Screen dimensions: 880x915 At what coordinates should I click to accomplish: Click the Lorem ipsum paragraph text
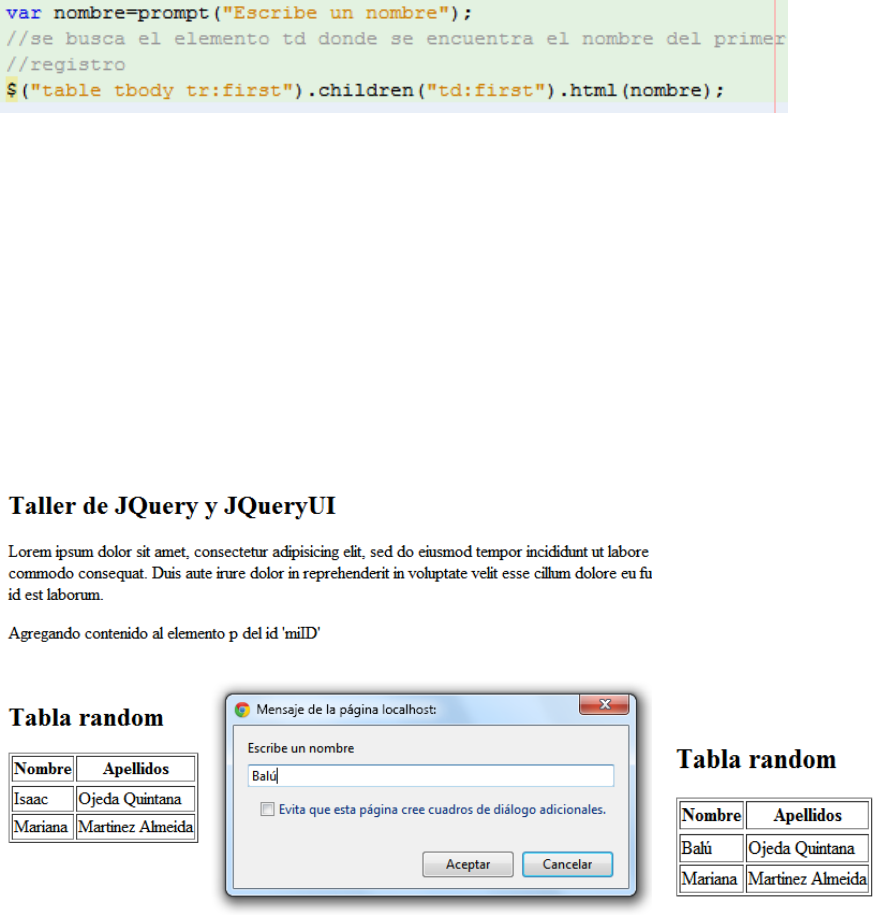tap(330, 573)
